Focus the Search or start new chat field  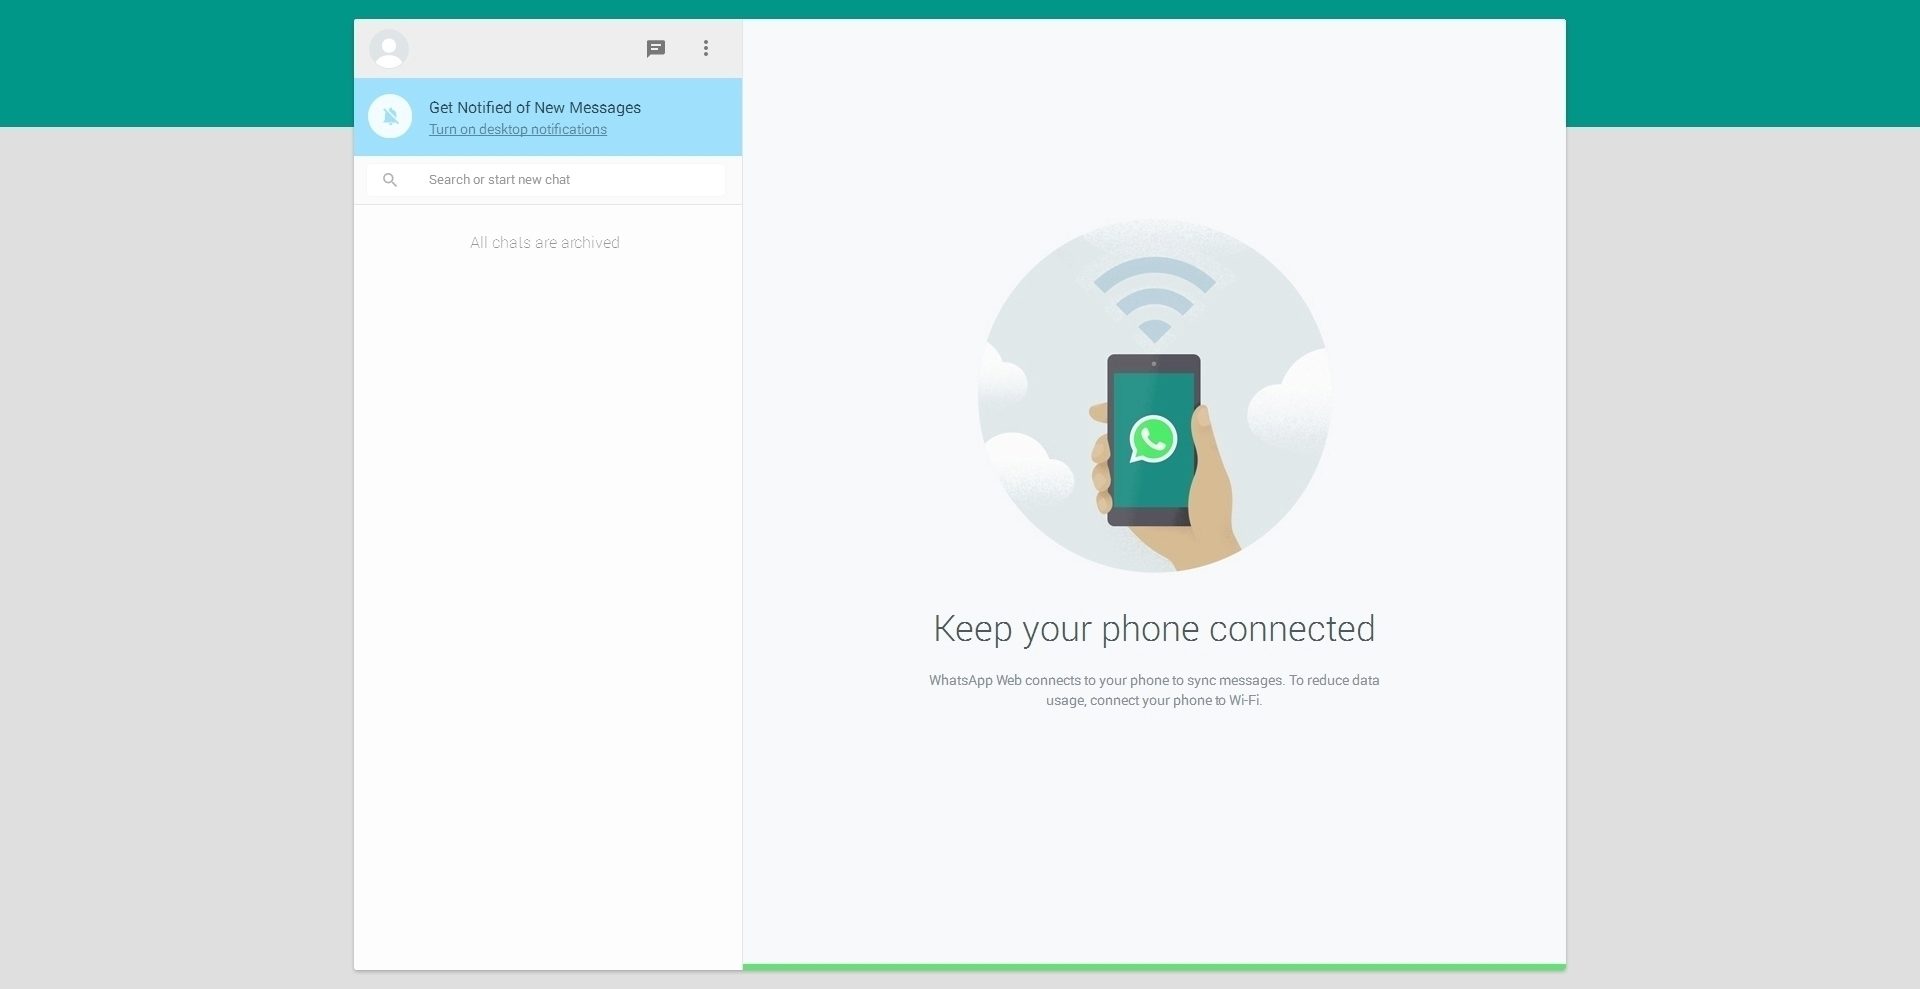click(x=546, y=180)
